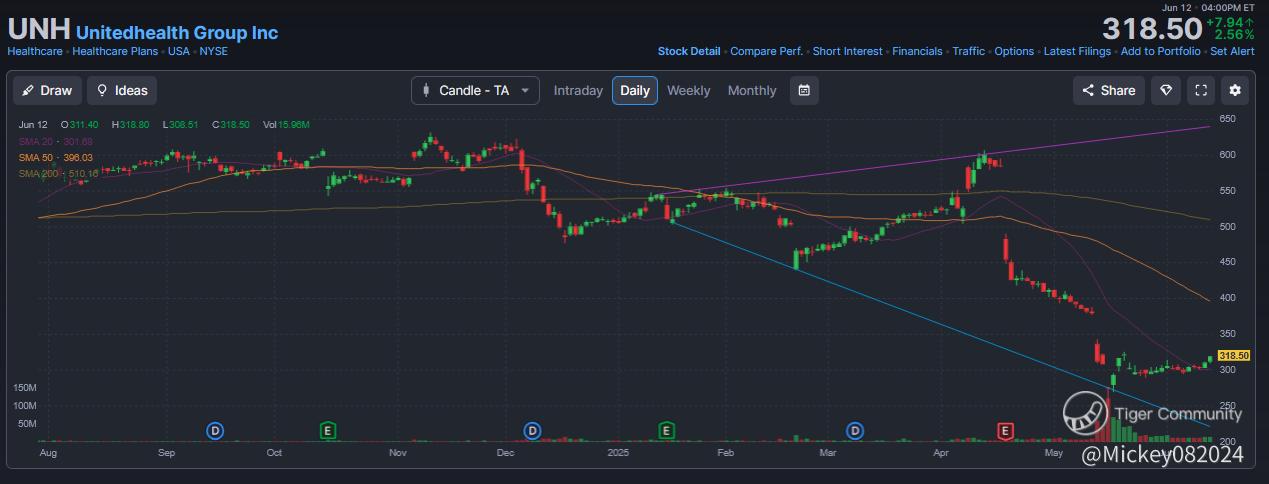Click the SMA 50 legend label

[55, 157]
